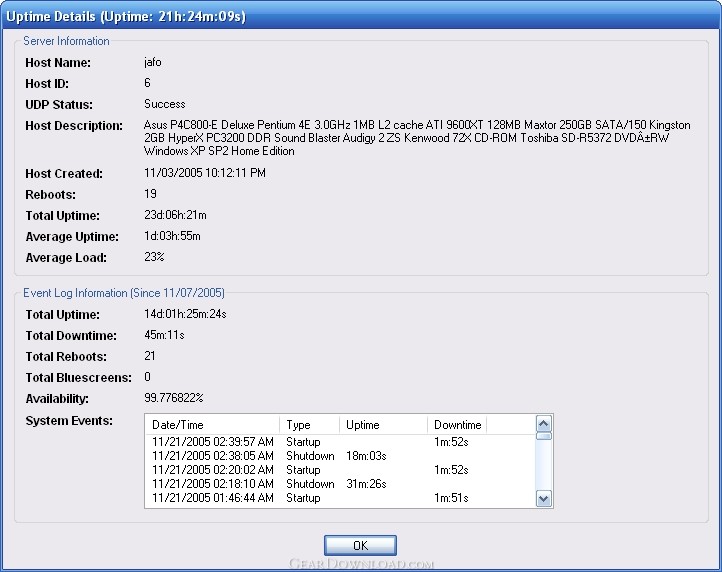This screenshot has height=572, width=722.
Task: Click the Downtime column header
Action: click(457, 425)
